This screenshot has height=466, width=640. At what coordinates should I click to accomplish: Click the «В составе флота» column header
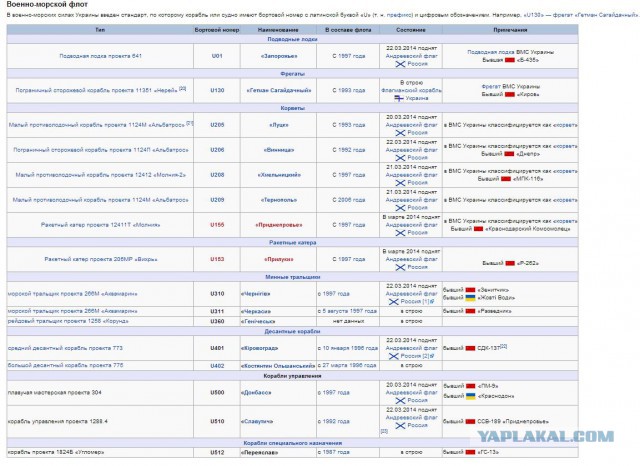(x=348, y=30)
